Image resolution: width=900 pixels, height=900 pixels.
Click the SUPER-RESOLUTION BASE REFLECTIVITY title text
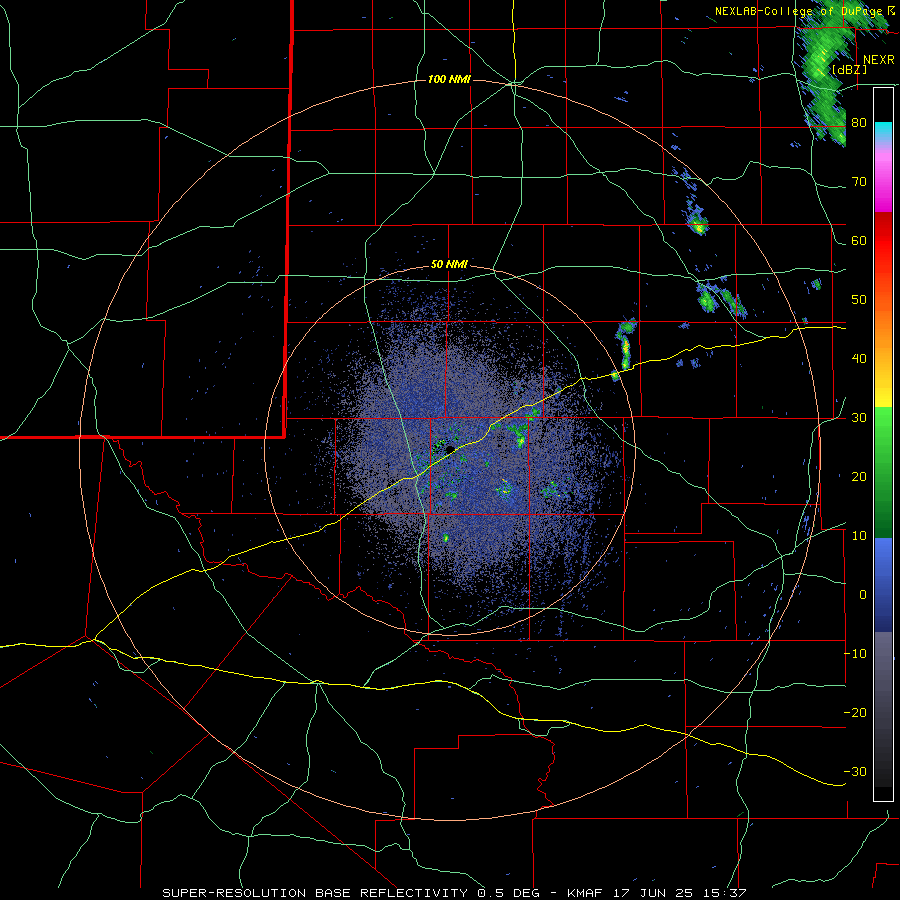[314, 893]
